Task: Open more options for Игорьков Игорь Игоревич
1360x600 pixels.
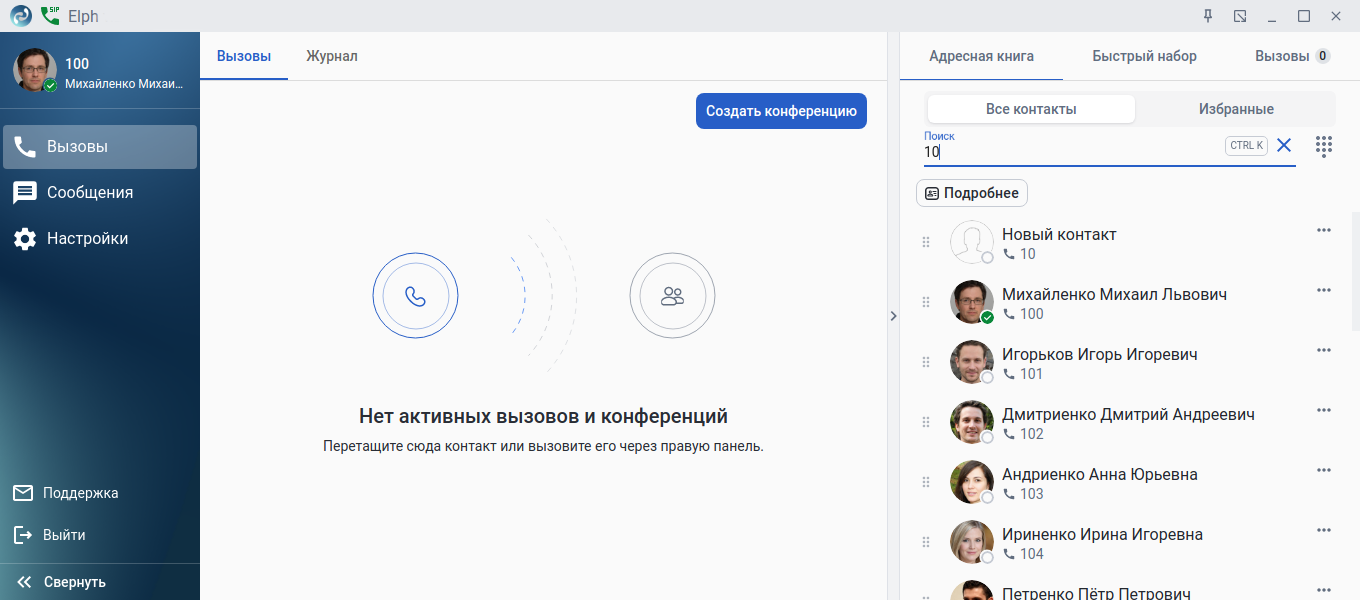Action: [1324, 350]
